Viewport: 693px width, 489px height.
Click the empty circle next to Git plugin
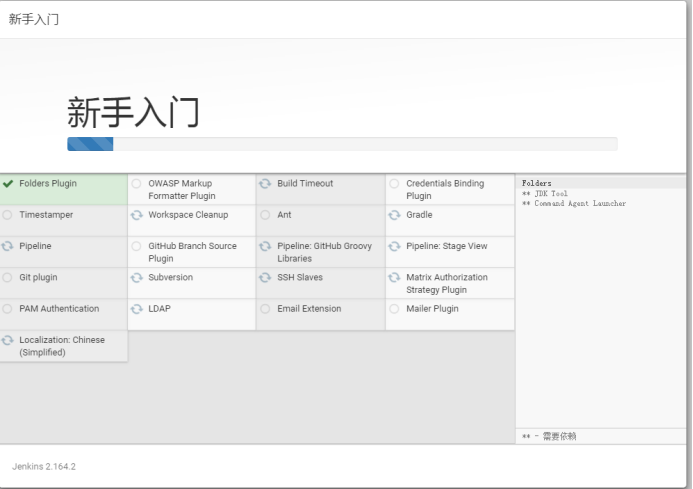[x=8, y=278]
